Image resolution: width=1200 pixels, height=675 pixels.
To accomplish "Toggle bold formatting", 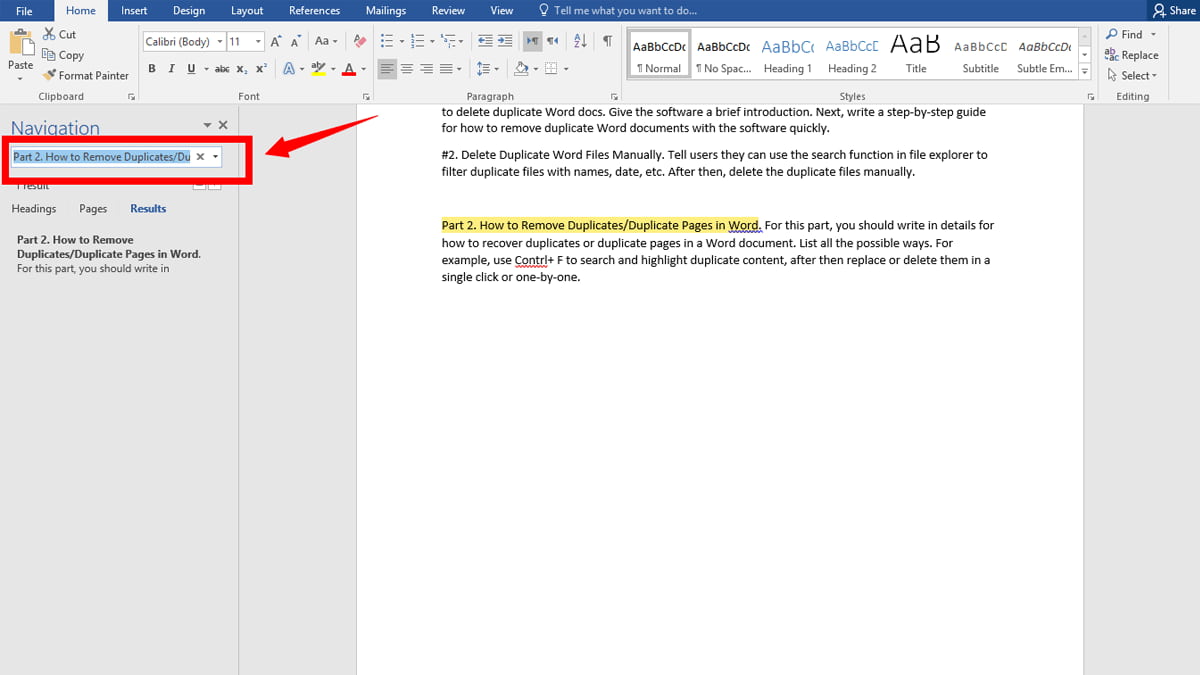I will [x=152, y=69].
